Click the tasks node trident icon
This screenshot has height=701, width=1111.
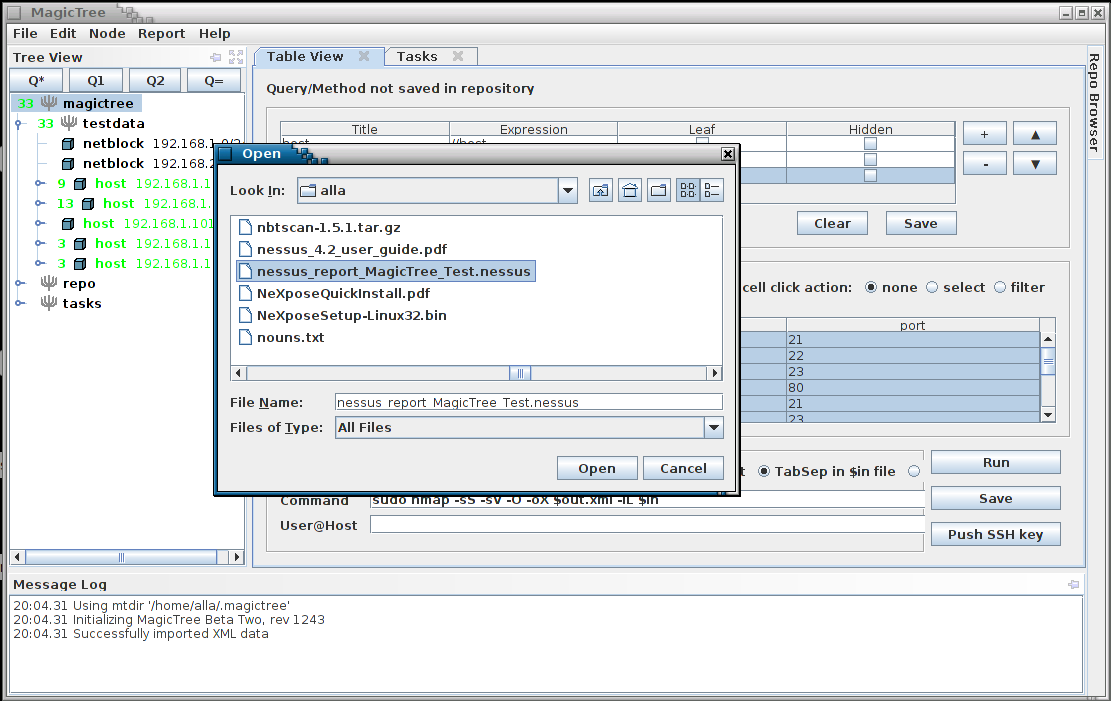[x=49, y=303]
